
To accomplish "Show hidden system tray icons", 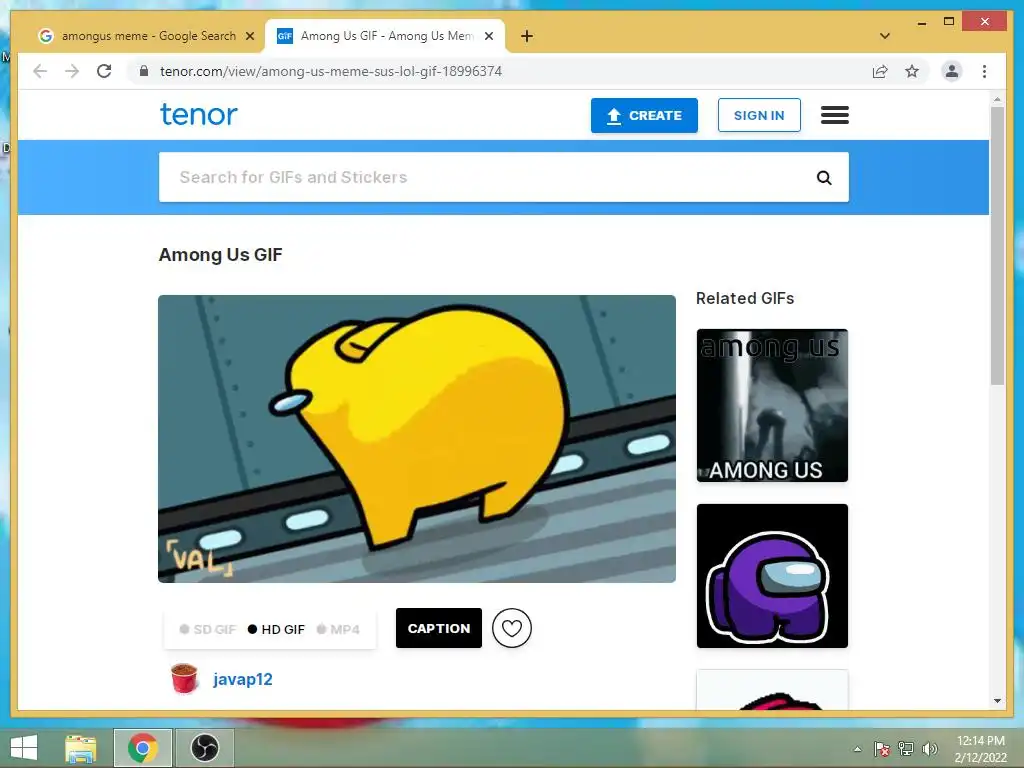I will (x=857, y=749).
